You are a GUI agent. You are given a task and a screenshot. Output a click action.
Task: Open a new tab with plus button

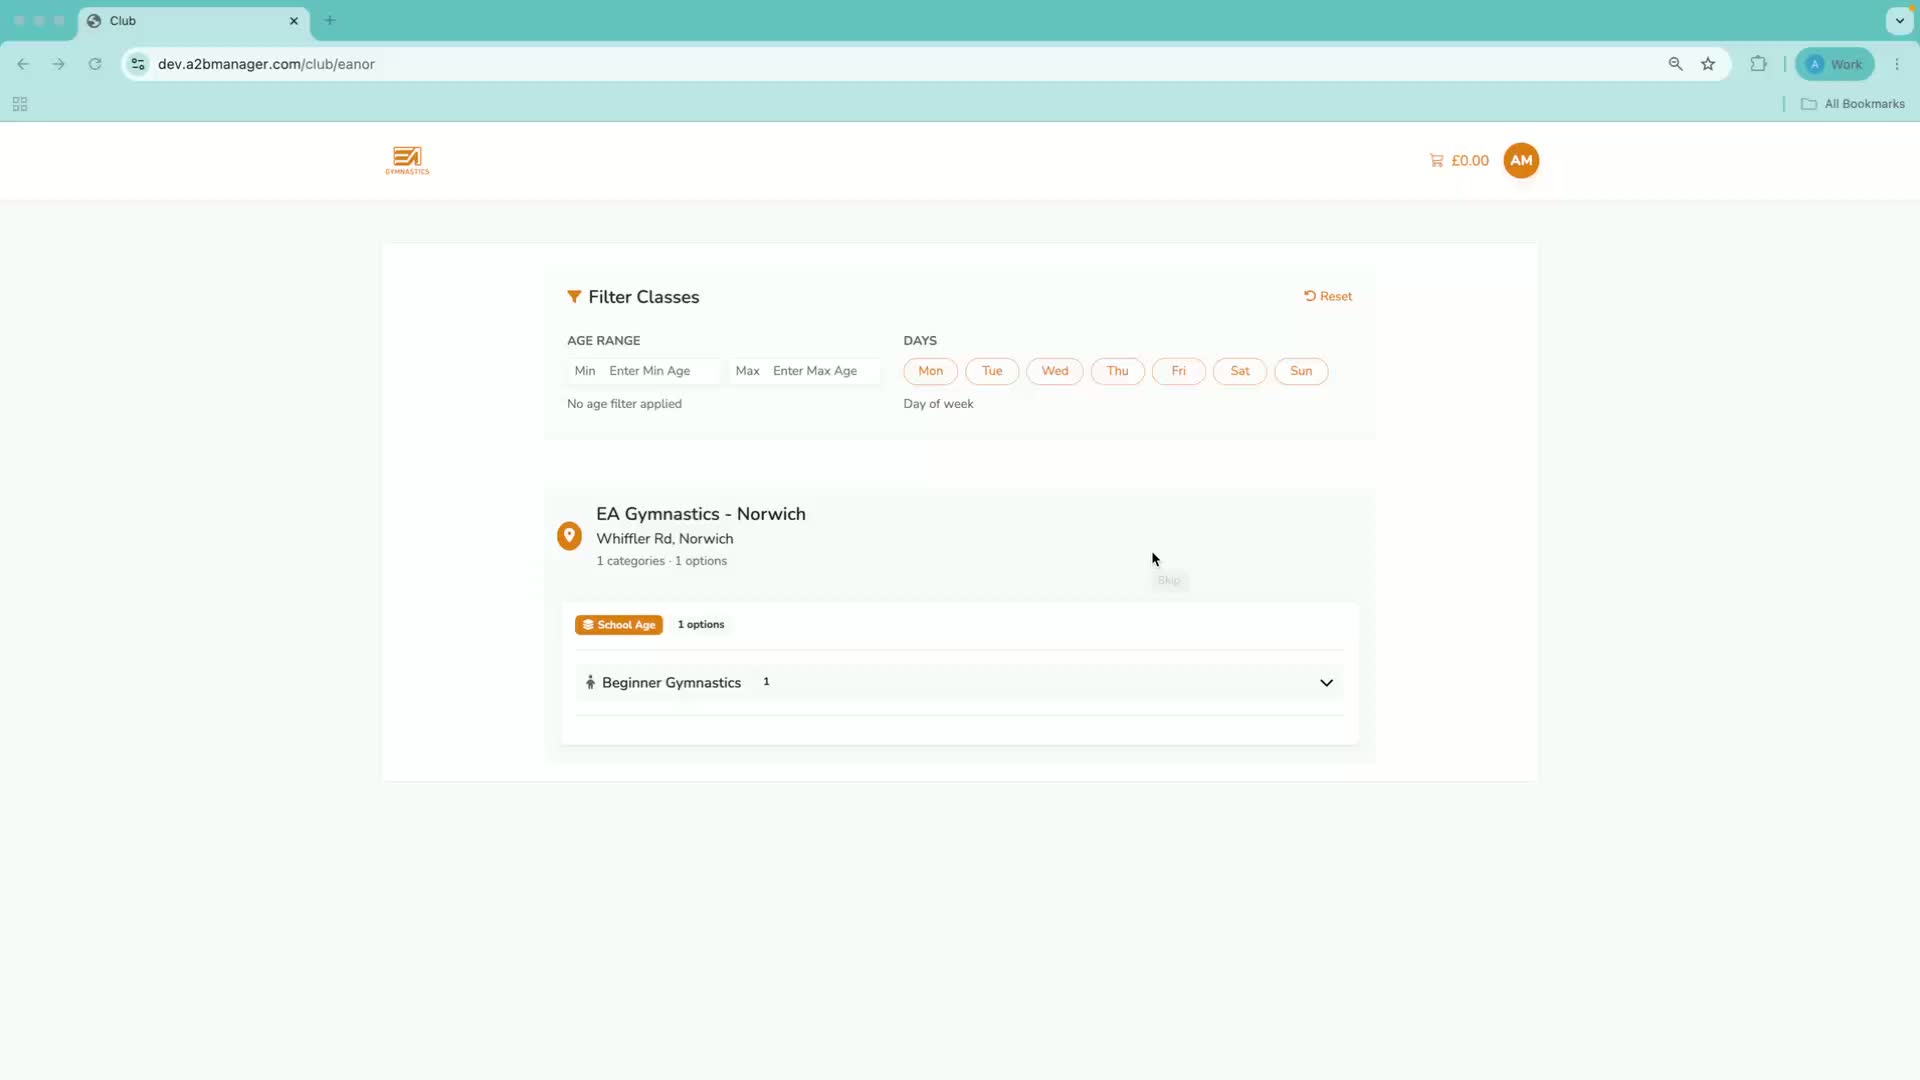pos(330,21)
